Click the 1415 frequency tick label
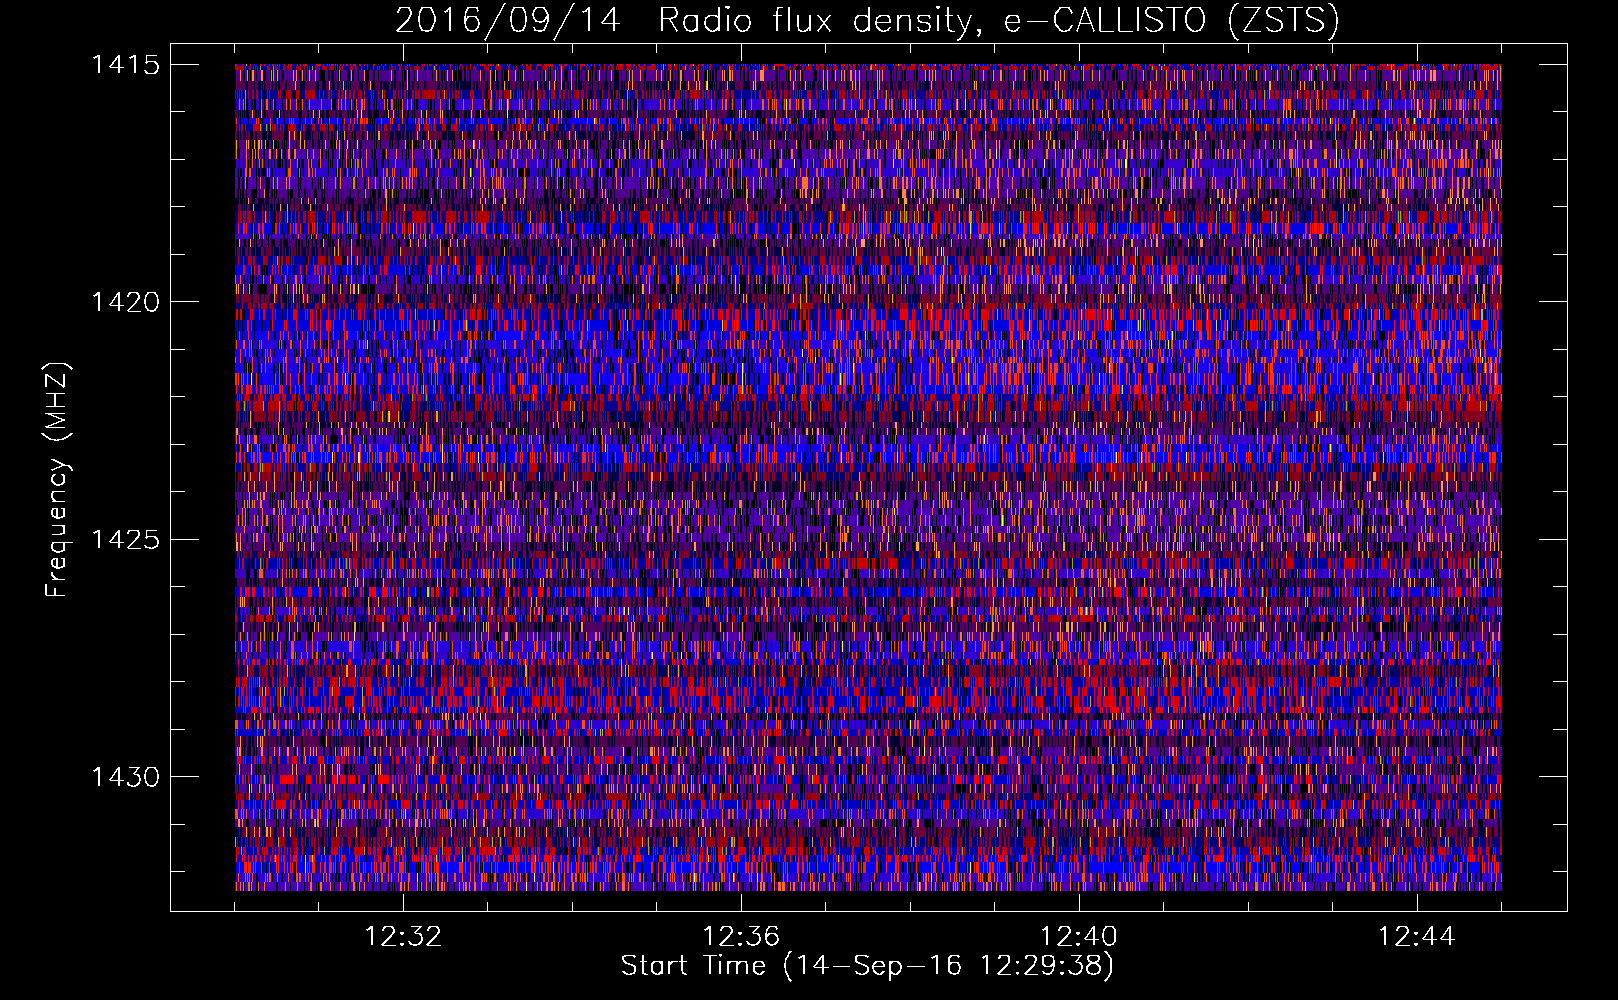This screenshot has width=1618, height=1000. pos(125,65)
